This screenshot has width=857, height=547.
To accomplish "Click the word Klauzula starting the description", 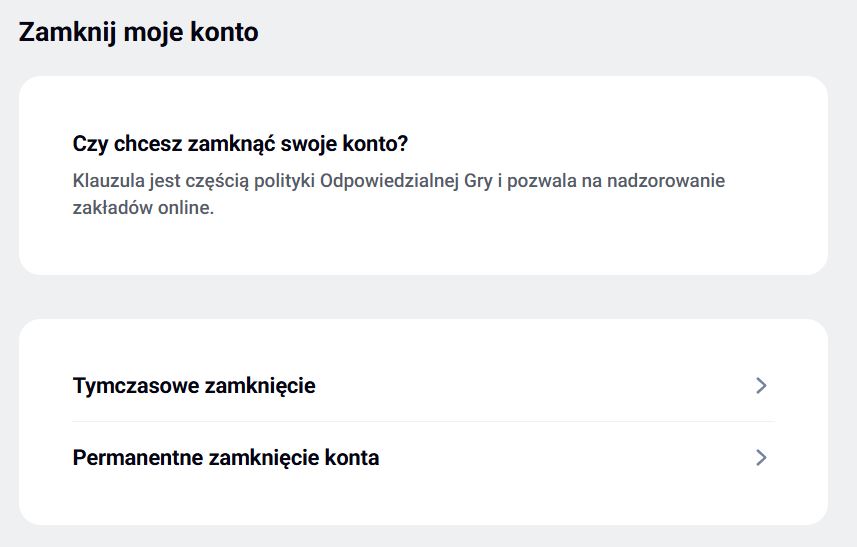I will (x=107, y=181).
